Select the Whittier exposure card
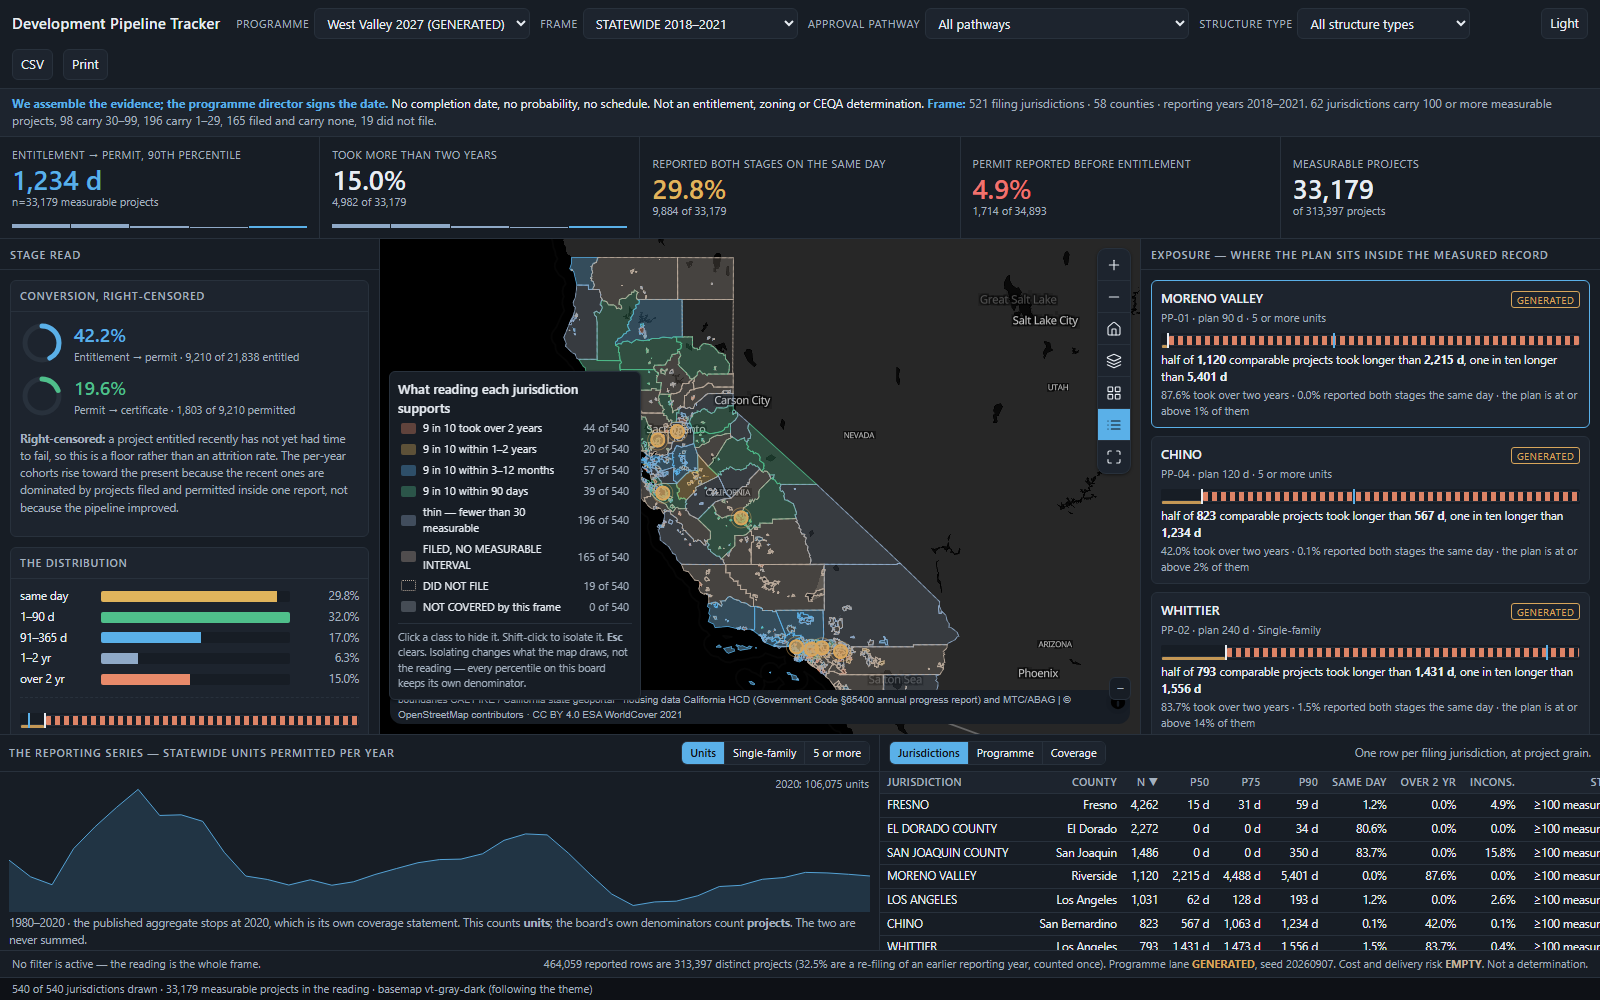This screenshot has height=1000, width=1600. pos(1370,666)
